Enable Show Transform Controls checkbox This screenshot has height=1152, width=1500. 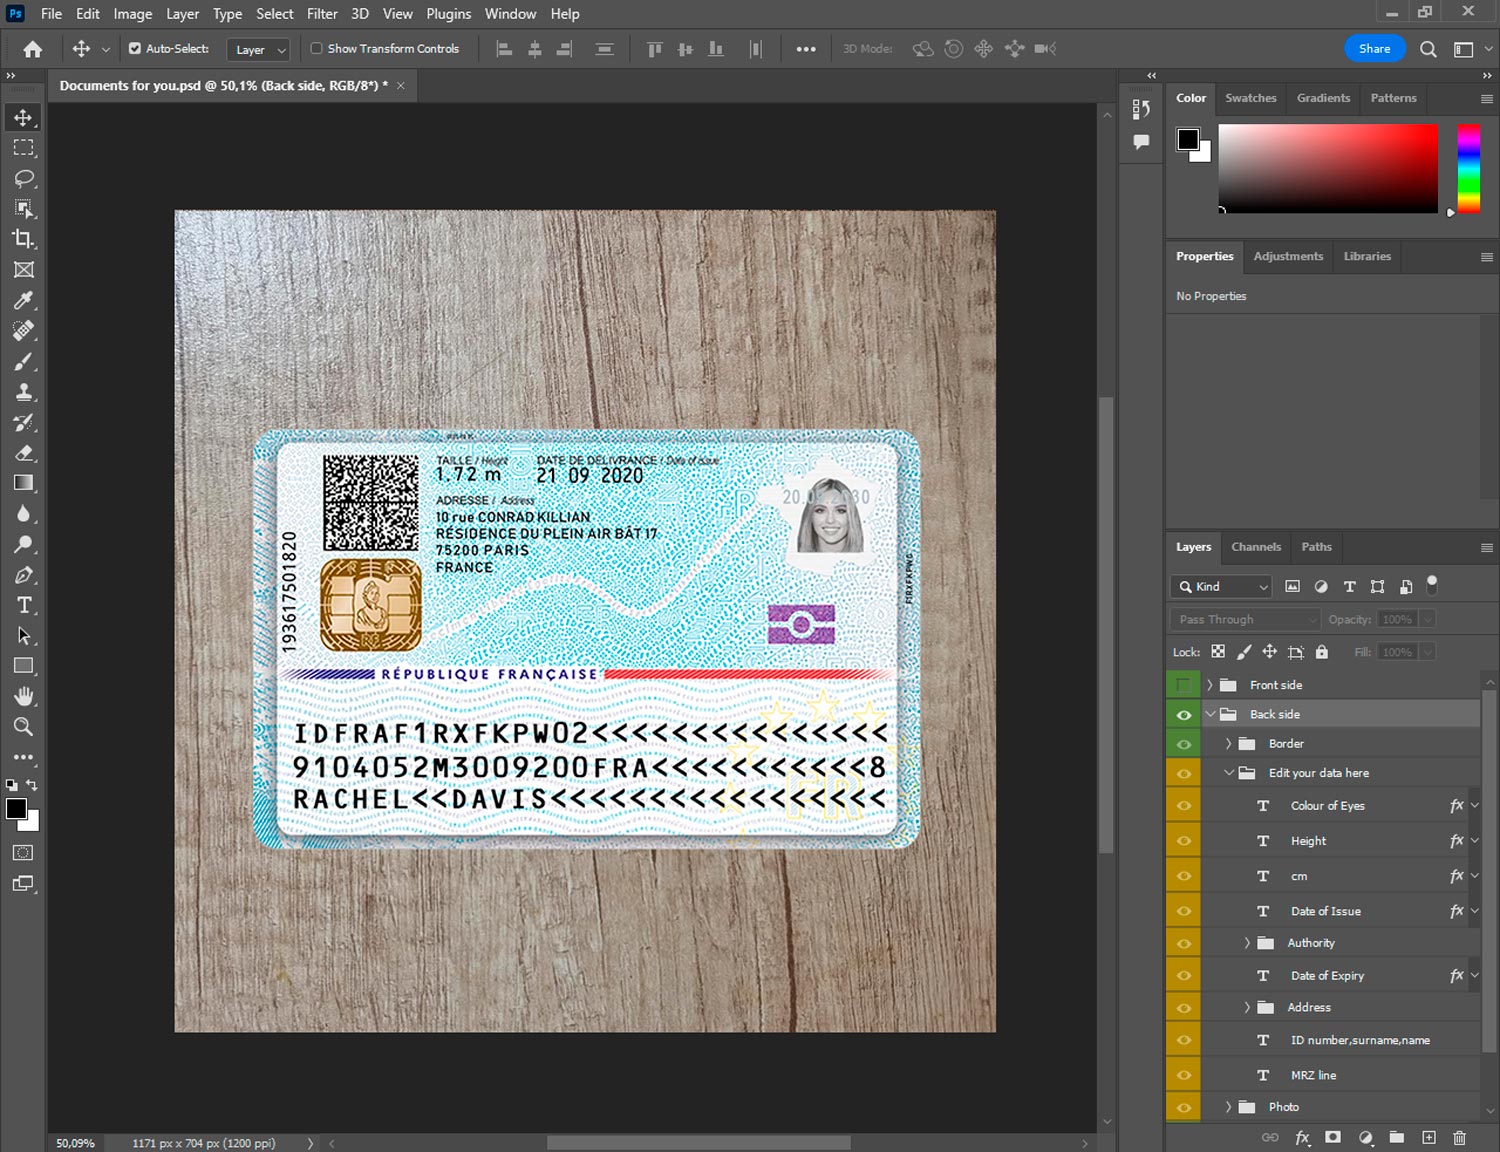point(316,48)
